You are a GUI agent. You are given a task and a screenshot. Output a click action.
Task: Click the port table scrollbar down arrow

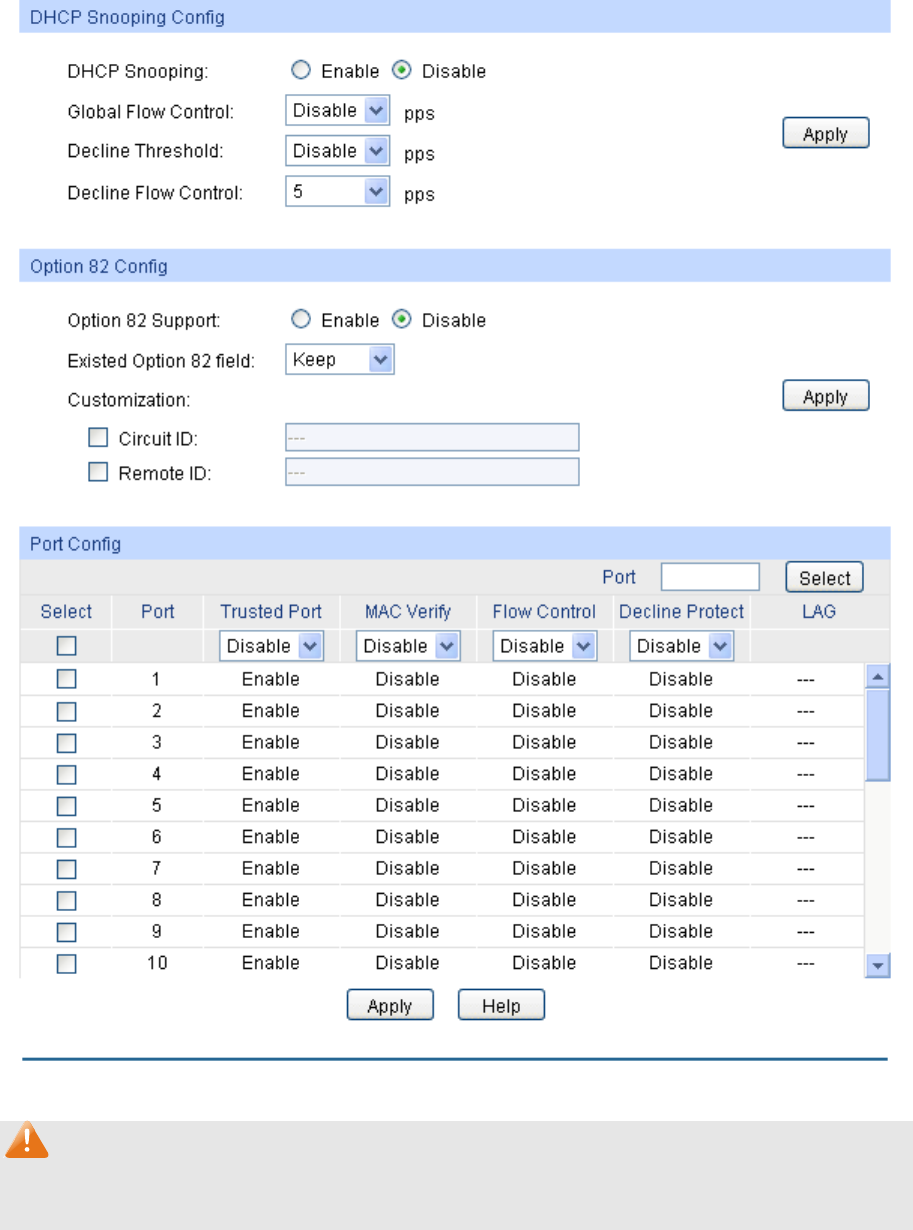pos(878,965)
